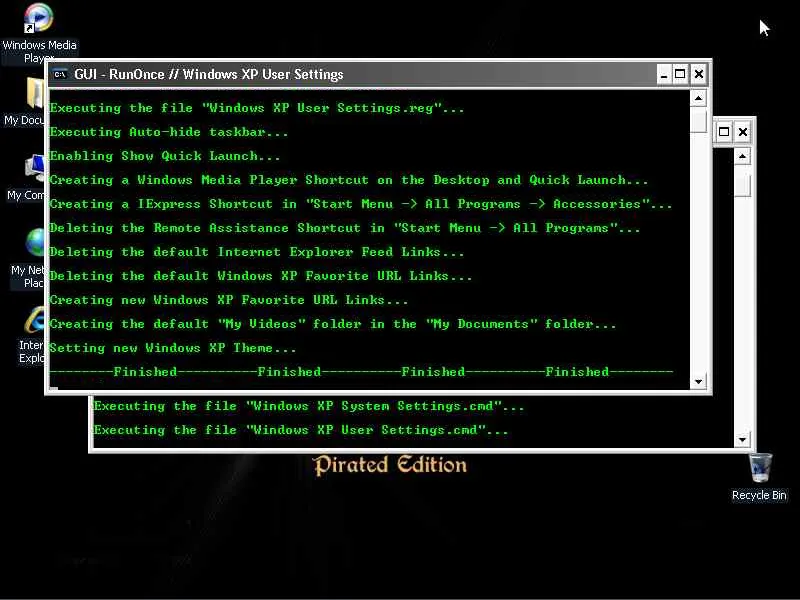
Task: Click the 'Finished' separator line
Action: [361, 372]
